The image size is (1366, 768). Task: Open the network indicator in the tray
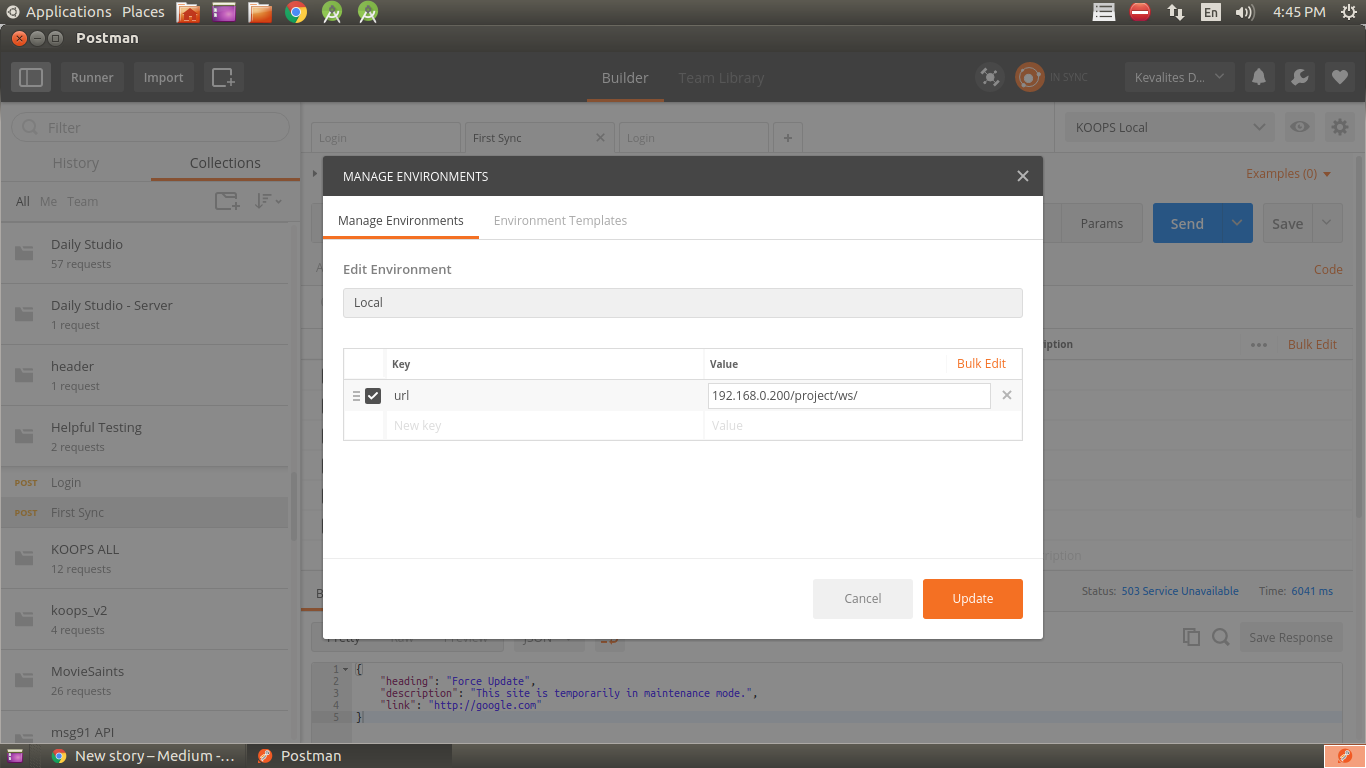click(x=1176, y=12)
